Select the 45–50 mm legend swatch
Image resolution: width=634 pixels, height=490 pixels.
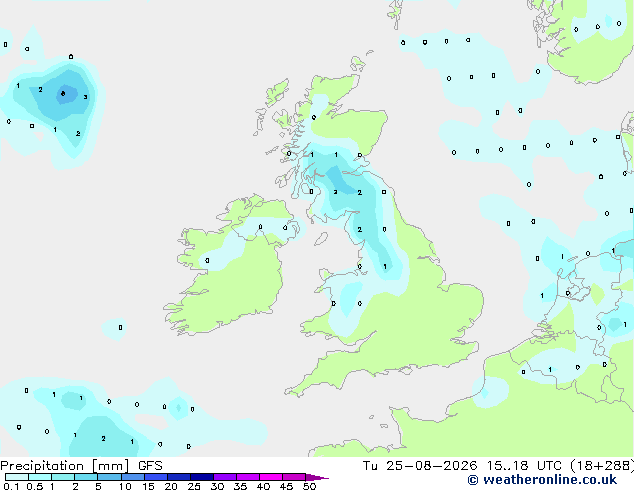point(294,477)
